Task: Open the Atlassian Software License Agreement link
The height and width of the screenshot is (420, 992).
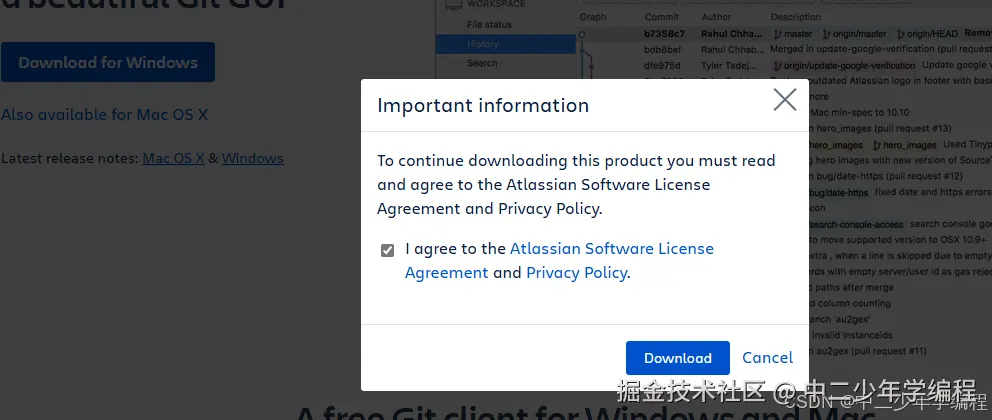Action: pyautogui.click(x=611, y=249)
